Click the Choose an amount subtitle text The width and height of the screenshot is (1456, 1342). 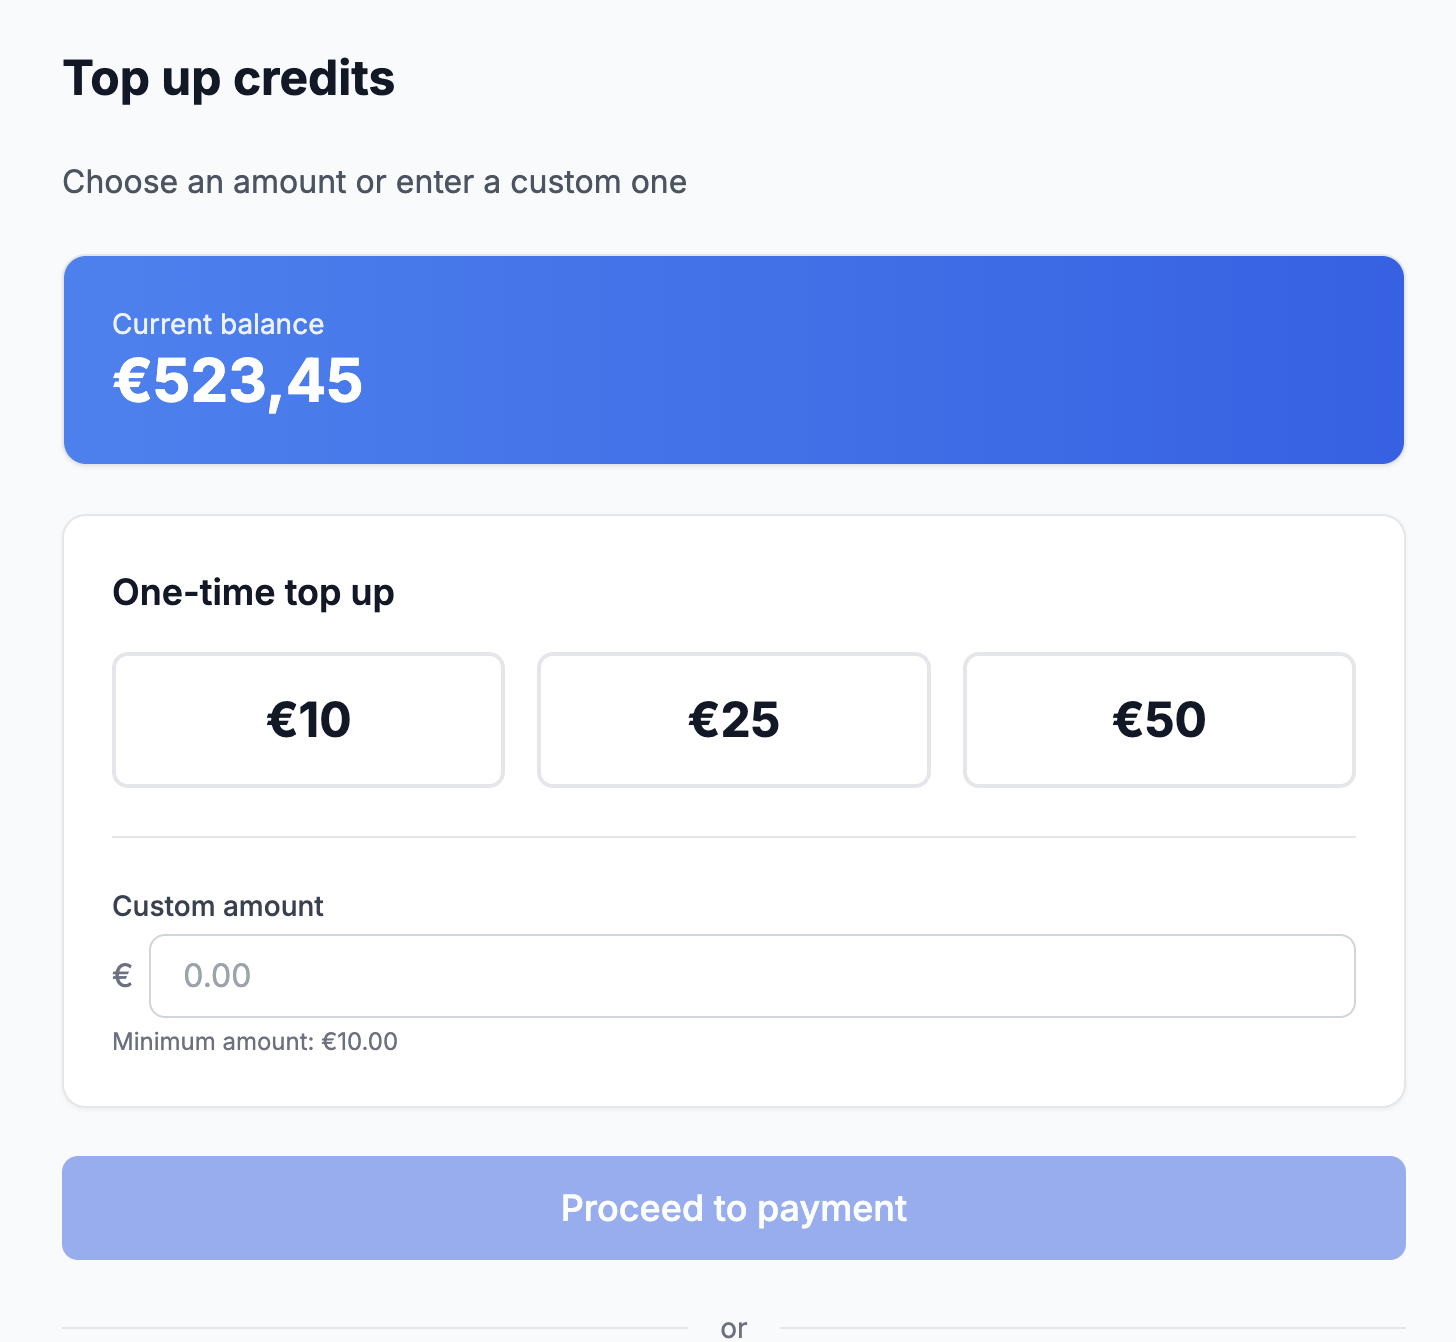375,182
